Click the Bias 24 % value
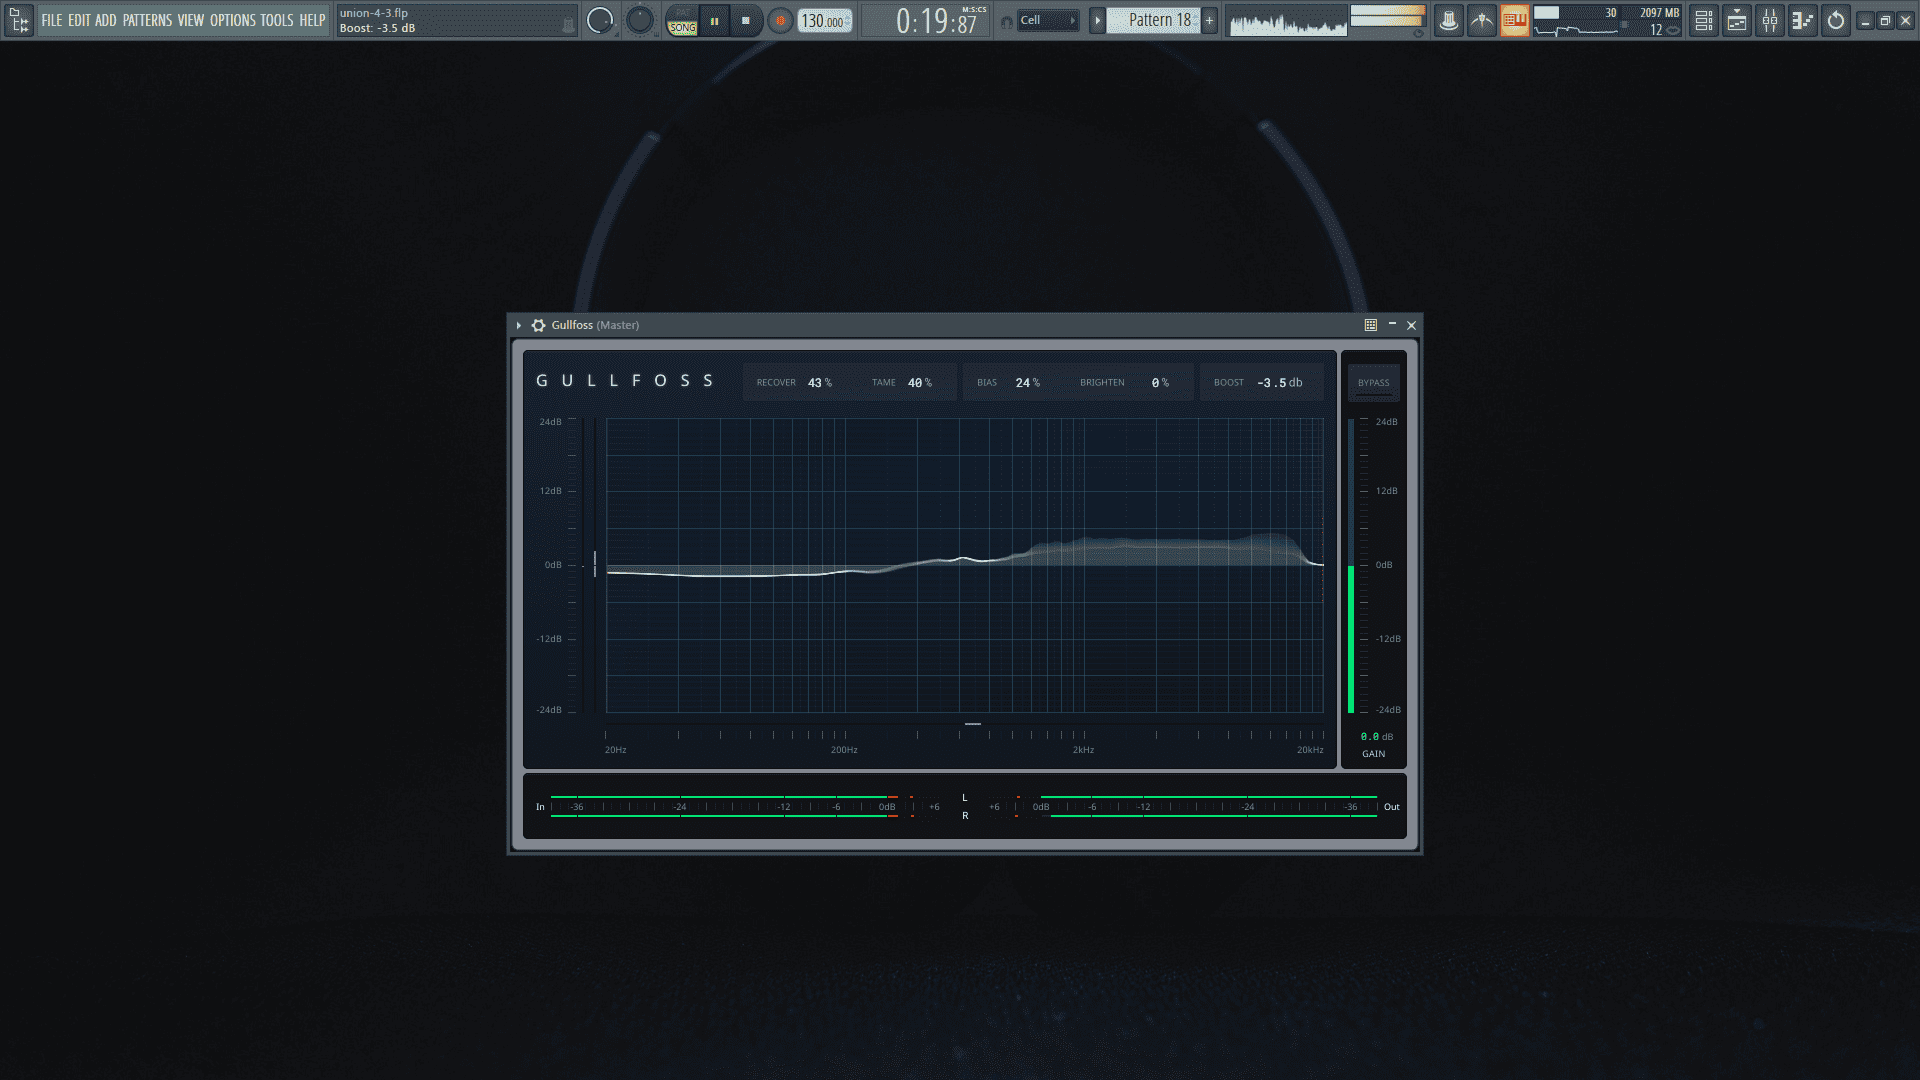 1028,383
